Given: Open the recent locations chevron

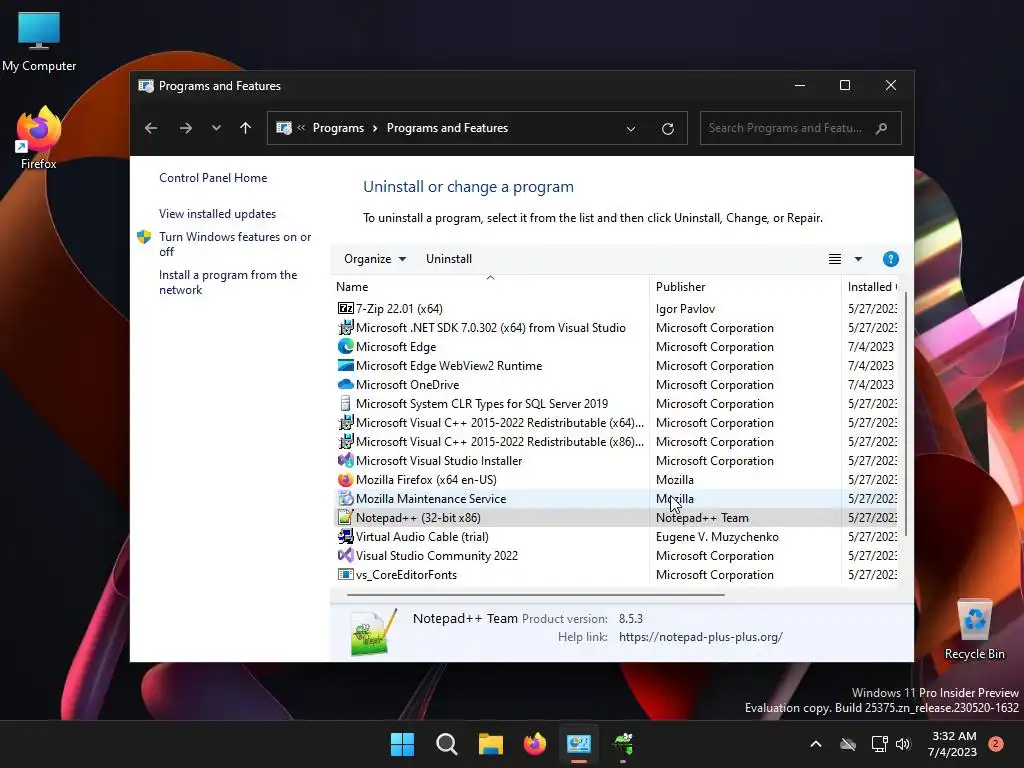Looking at the screenshot, I should point(216,128).
